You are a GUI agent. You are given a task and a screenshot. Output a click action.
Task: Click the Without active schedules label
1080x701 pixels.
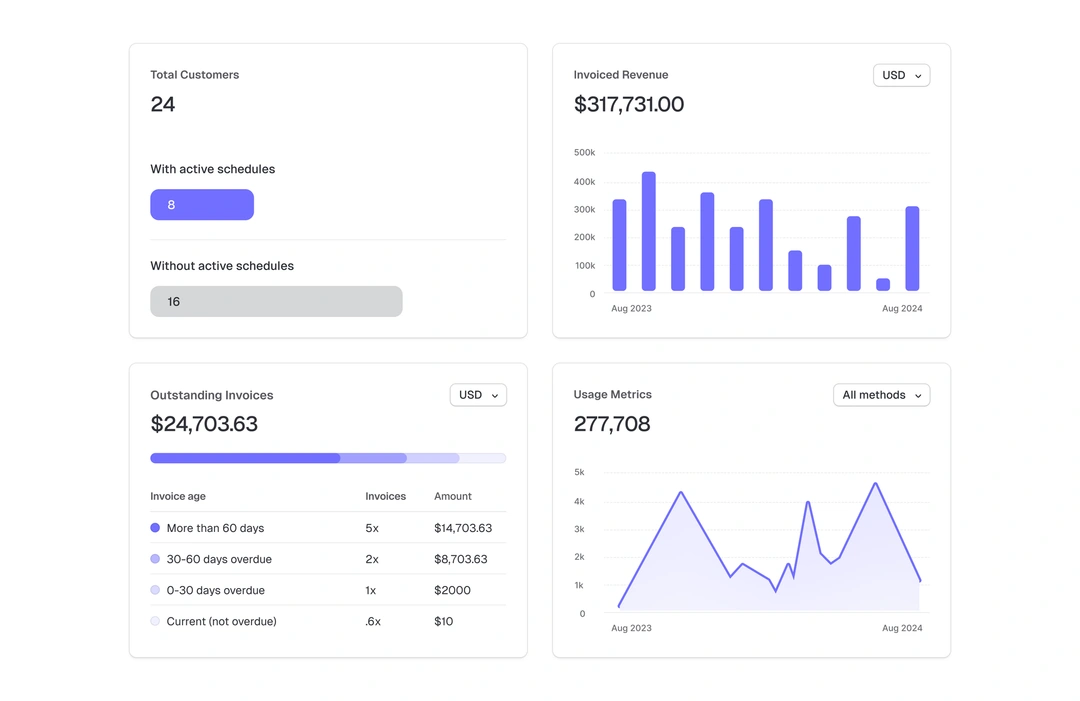click(222, 266)
